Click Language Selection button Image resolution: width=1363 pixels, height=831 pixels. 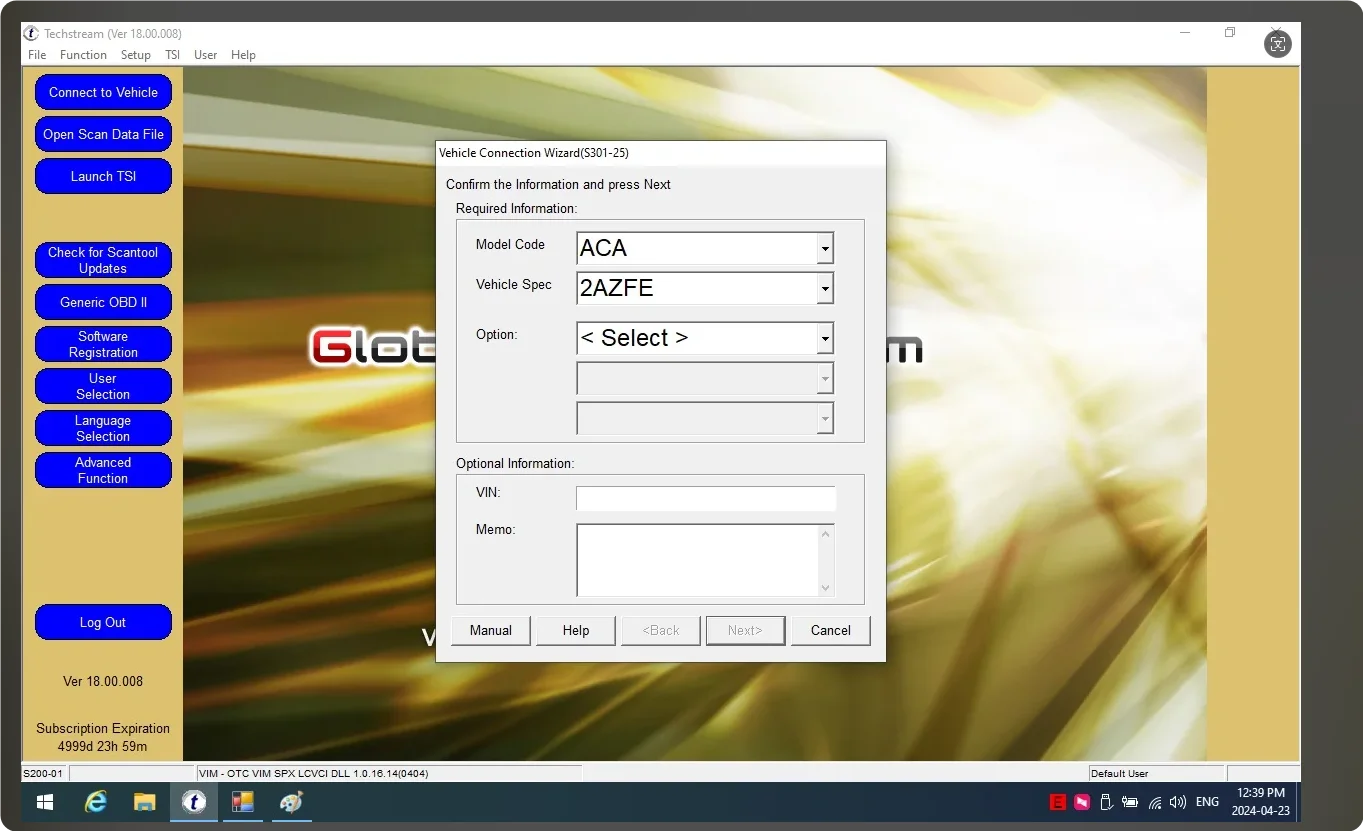pos(103,428)
